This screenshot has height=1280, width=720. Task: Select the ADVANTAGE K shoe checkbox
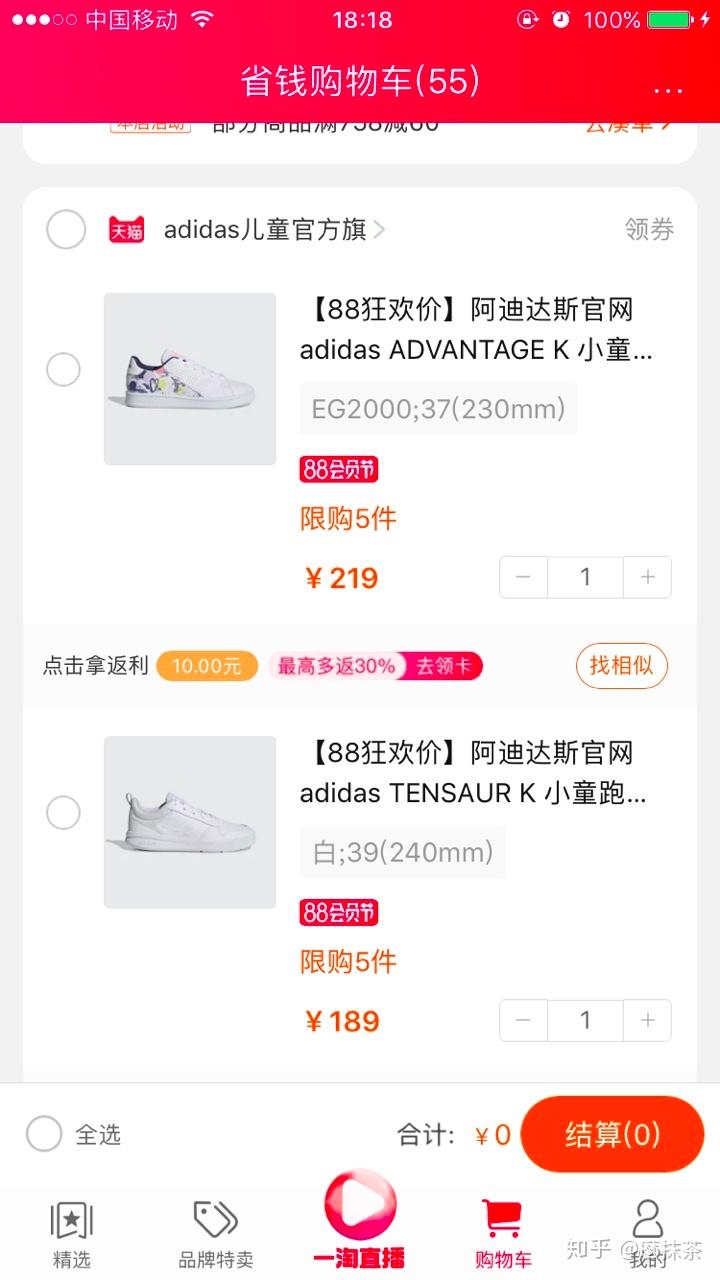point(64,370)
